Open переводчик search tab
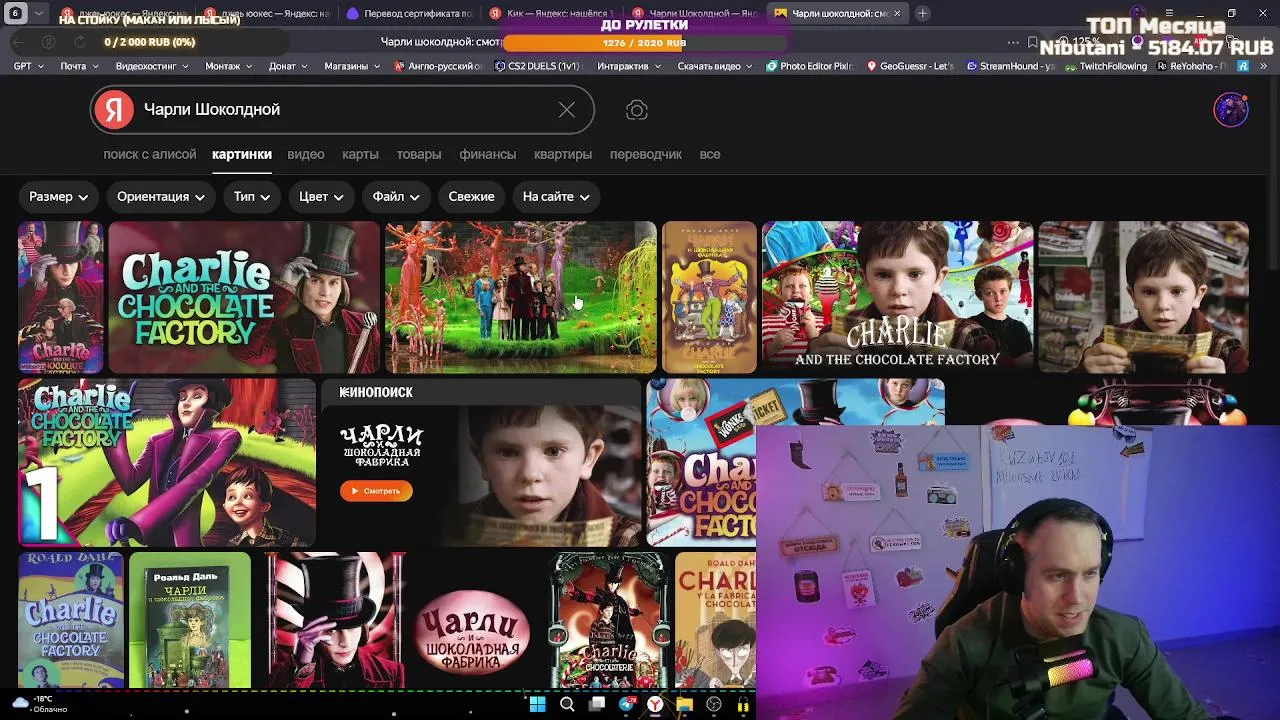The image size is (1280, 720). [x=646, y=155]
